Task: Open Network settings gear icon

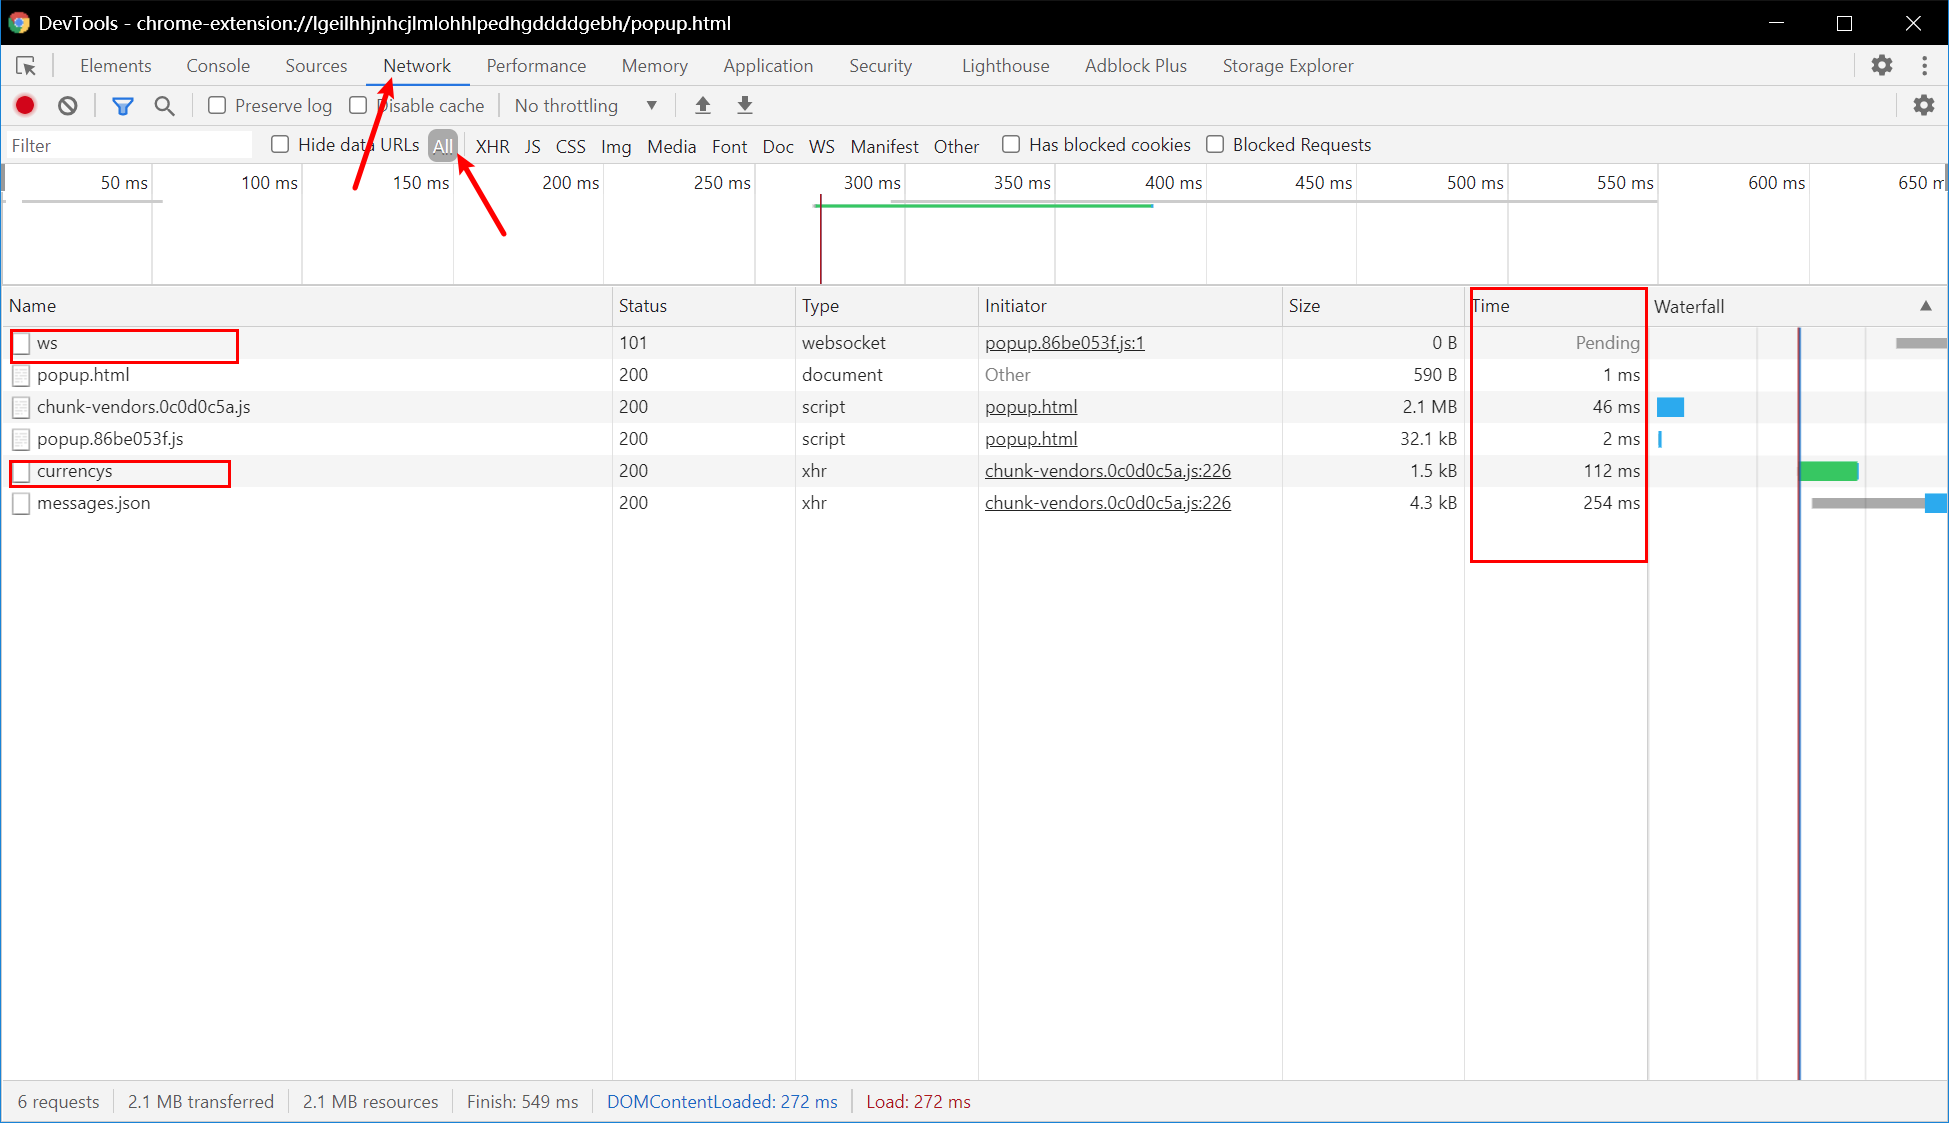Action: tap(1923, 105)
